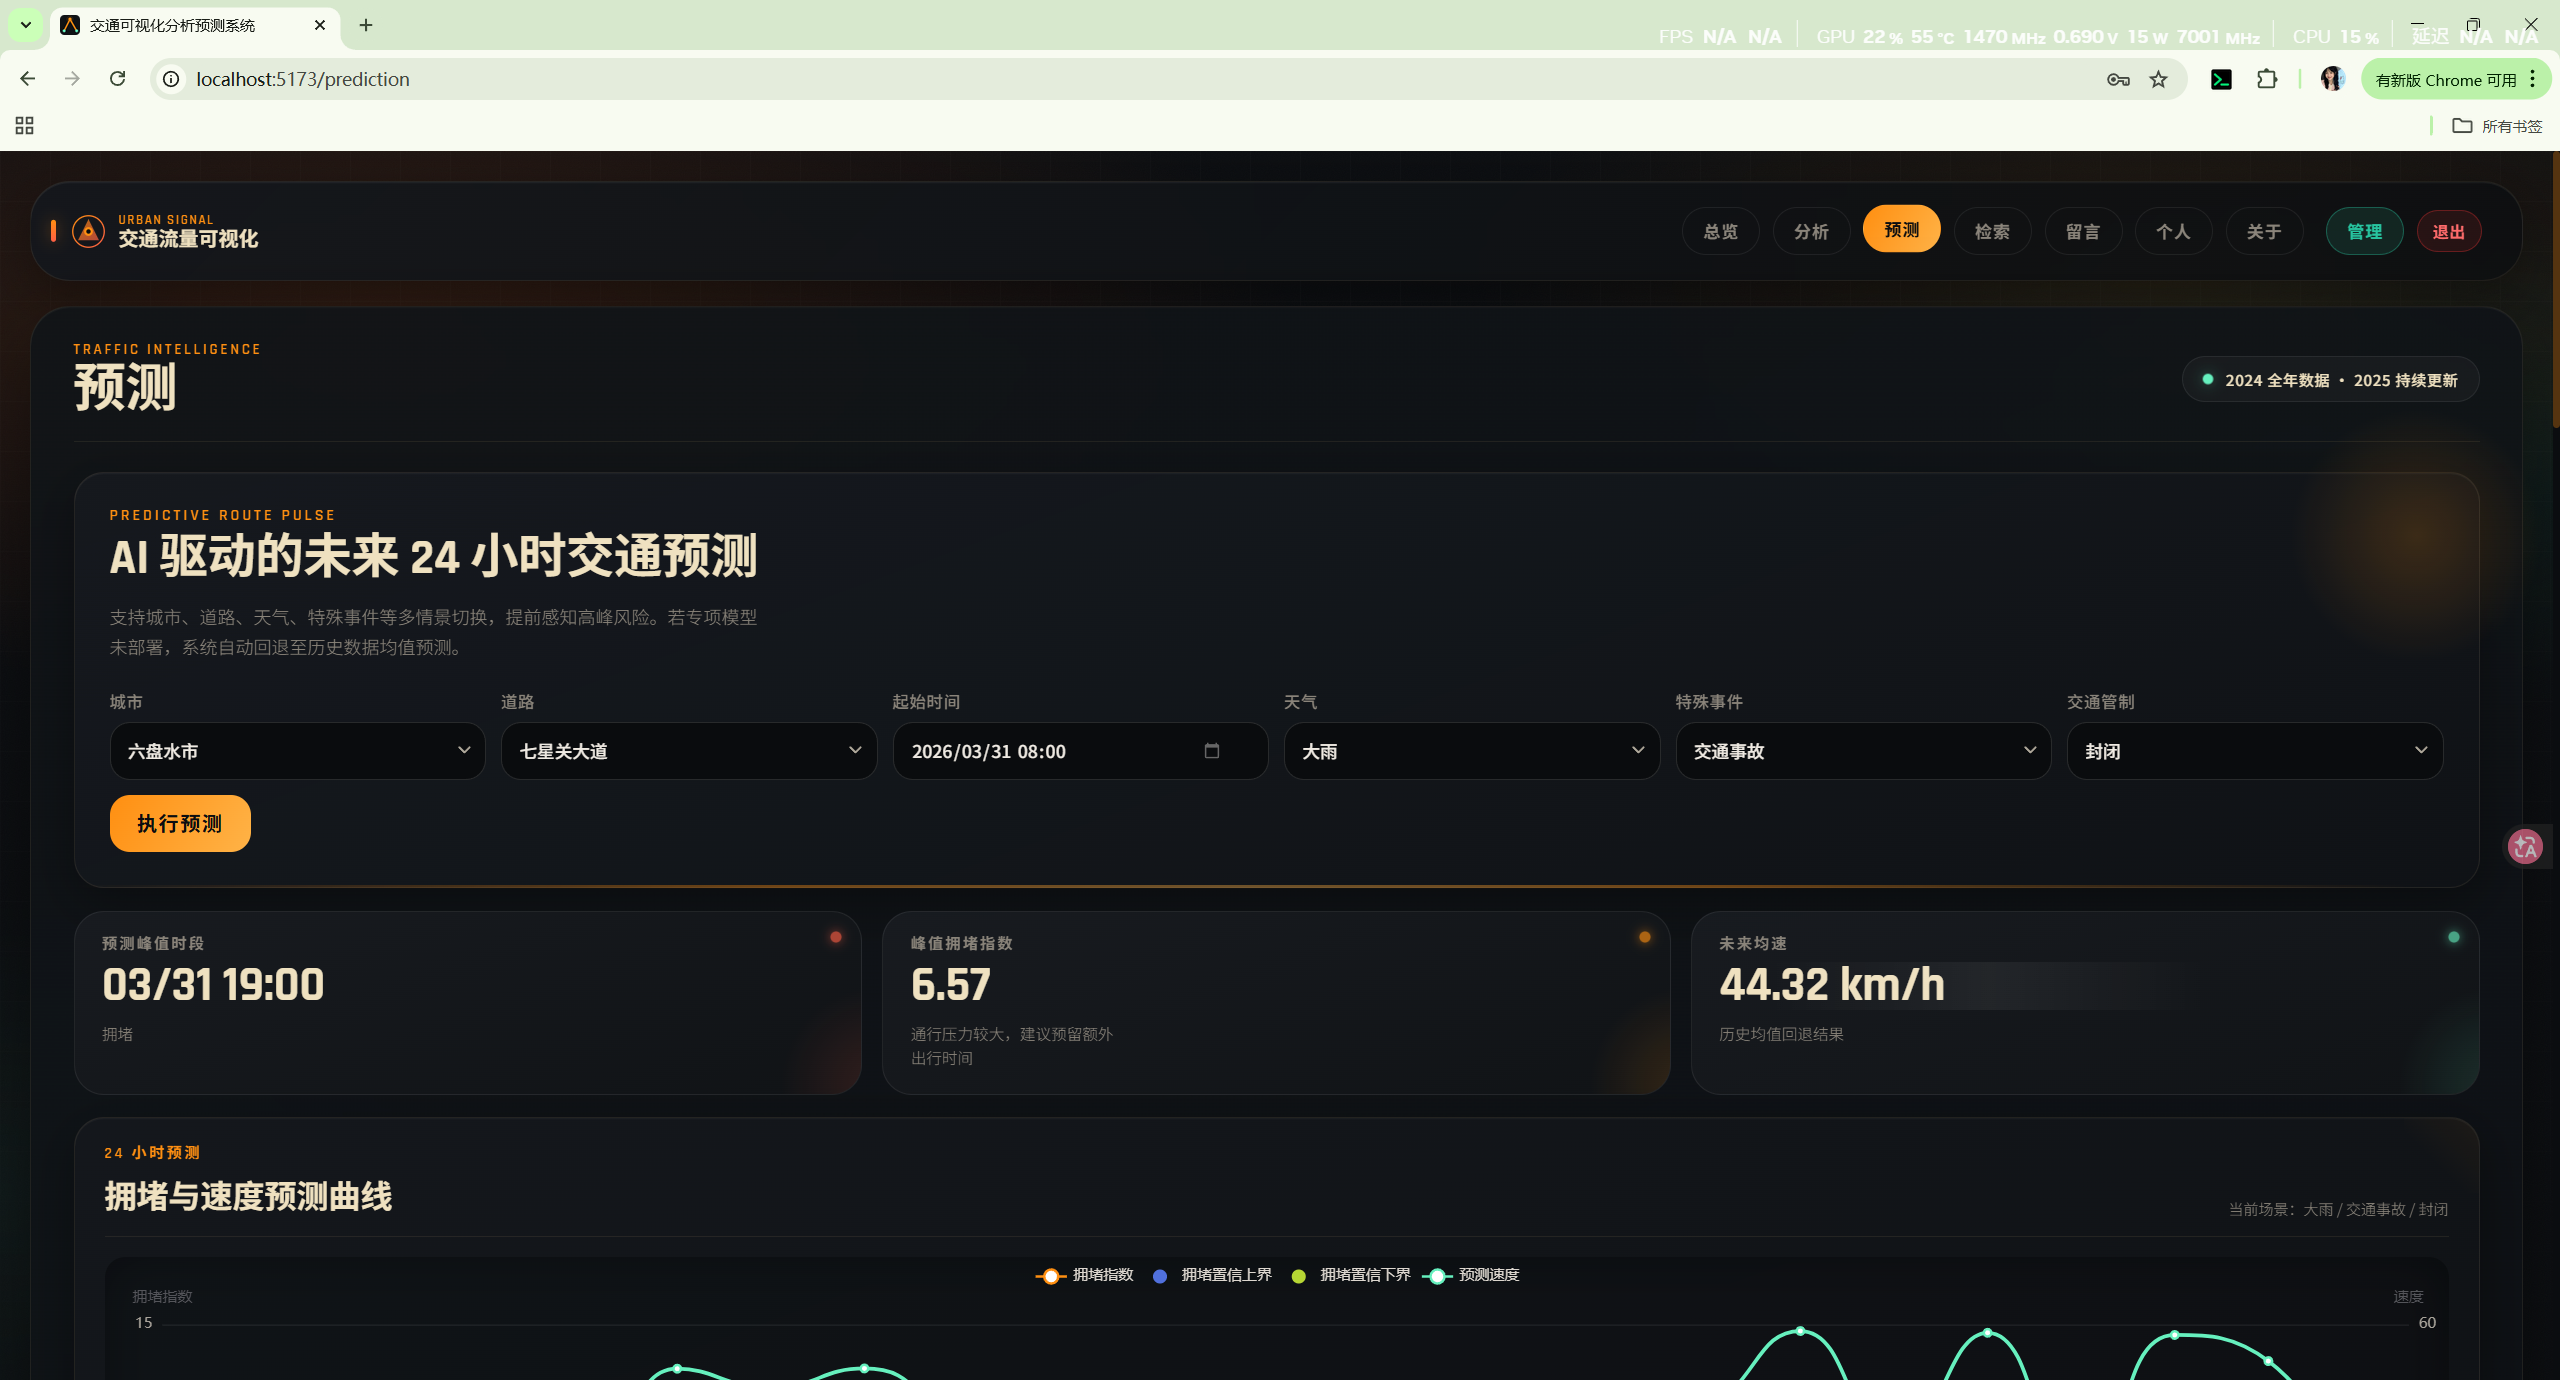Click the red 退出 logout button
Image resolution: width=2560 pixels, height=1380 pixels.
[2448, 232]
